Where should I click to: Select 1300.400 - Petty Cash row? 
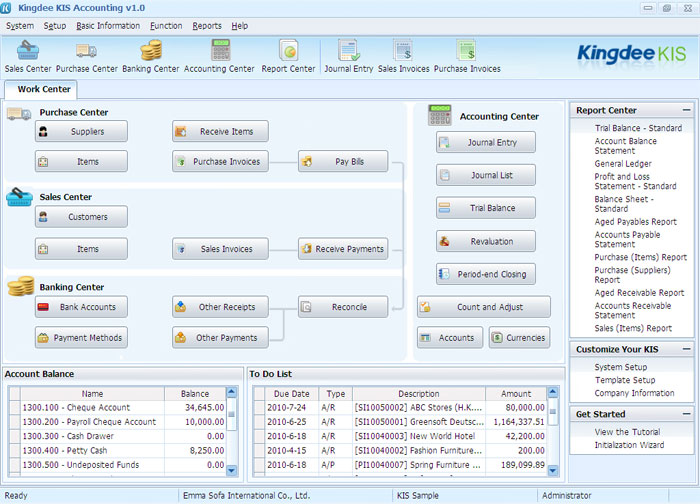tap(118, 450)
